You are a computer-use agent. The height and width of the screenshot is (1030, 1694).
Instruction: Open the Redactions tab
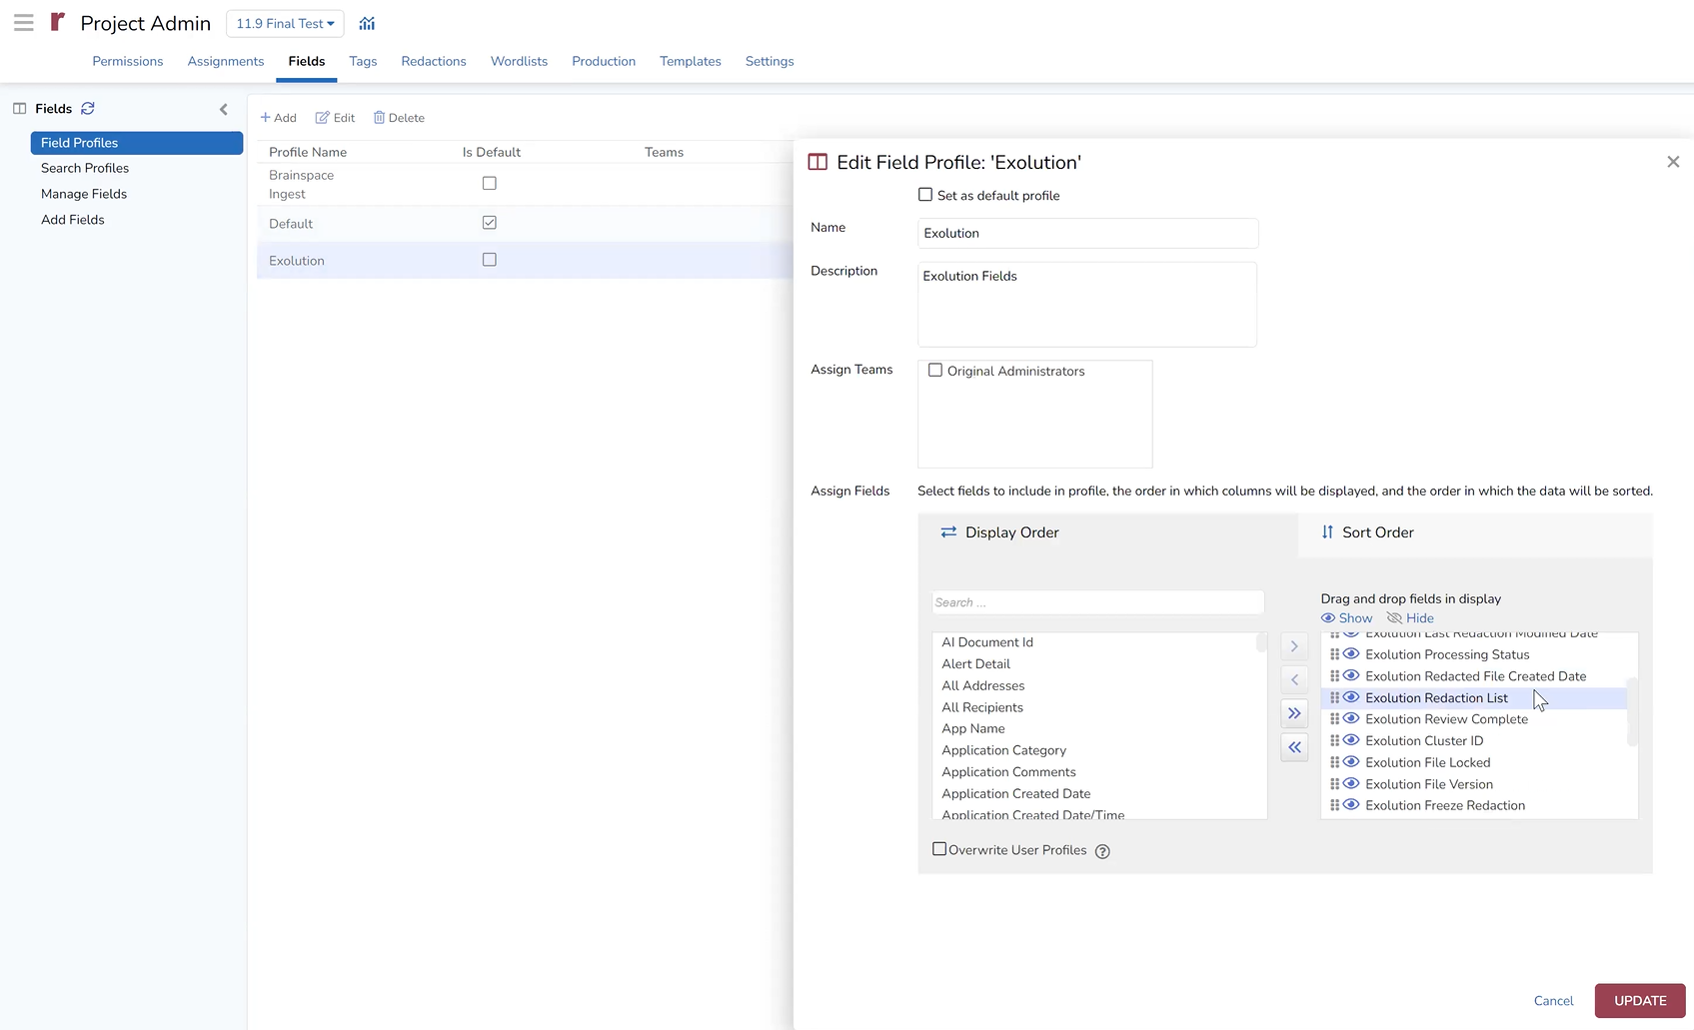(433, 61)
